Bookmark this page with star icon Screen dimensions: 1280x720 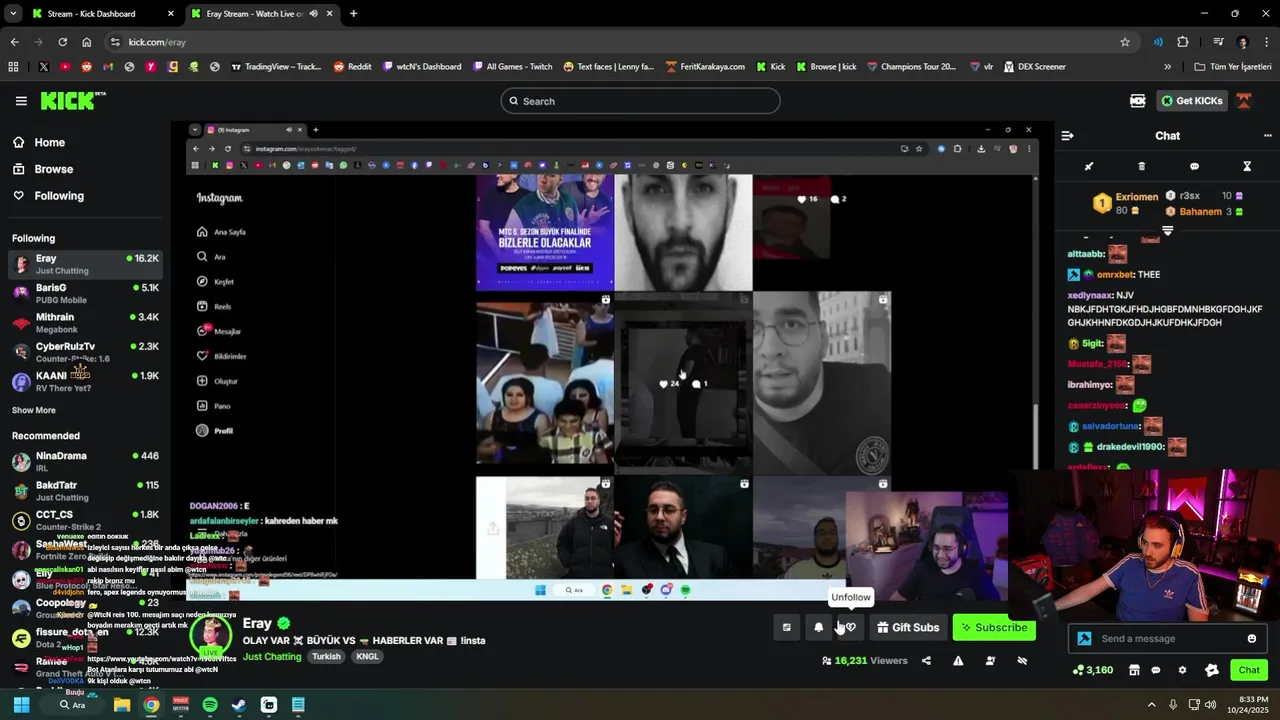pos(1125,42)
